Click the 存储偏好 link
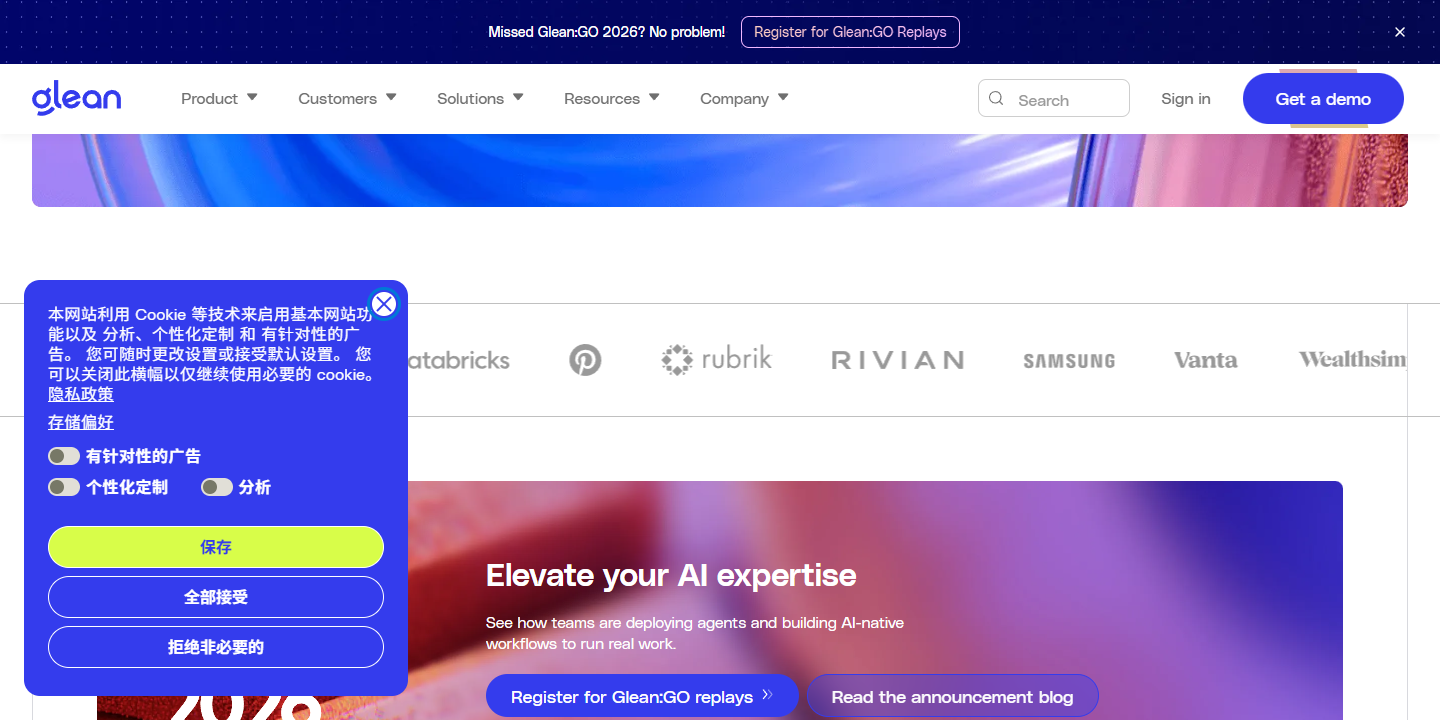 click(81, 422)
